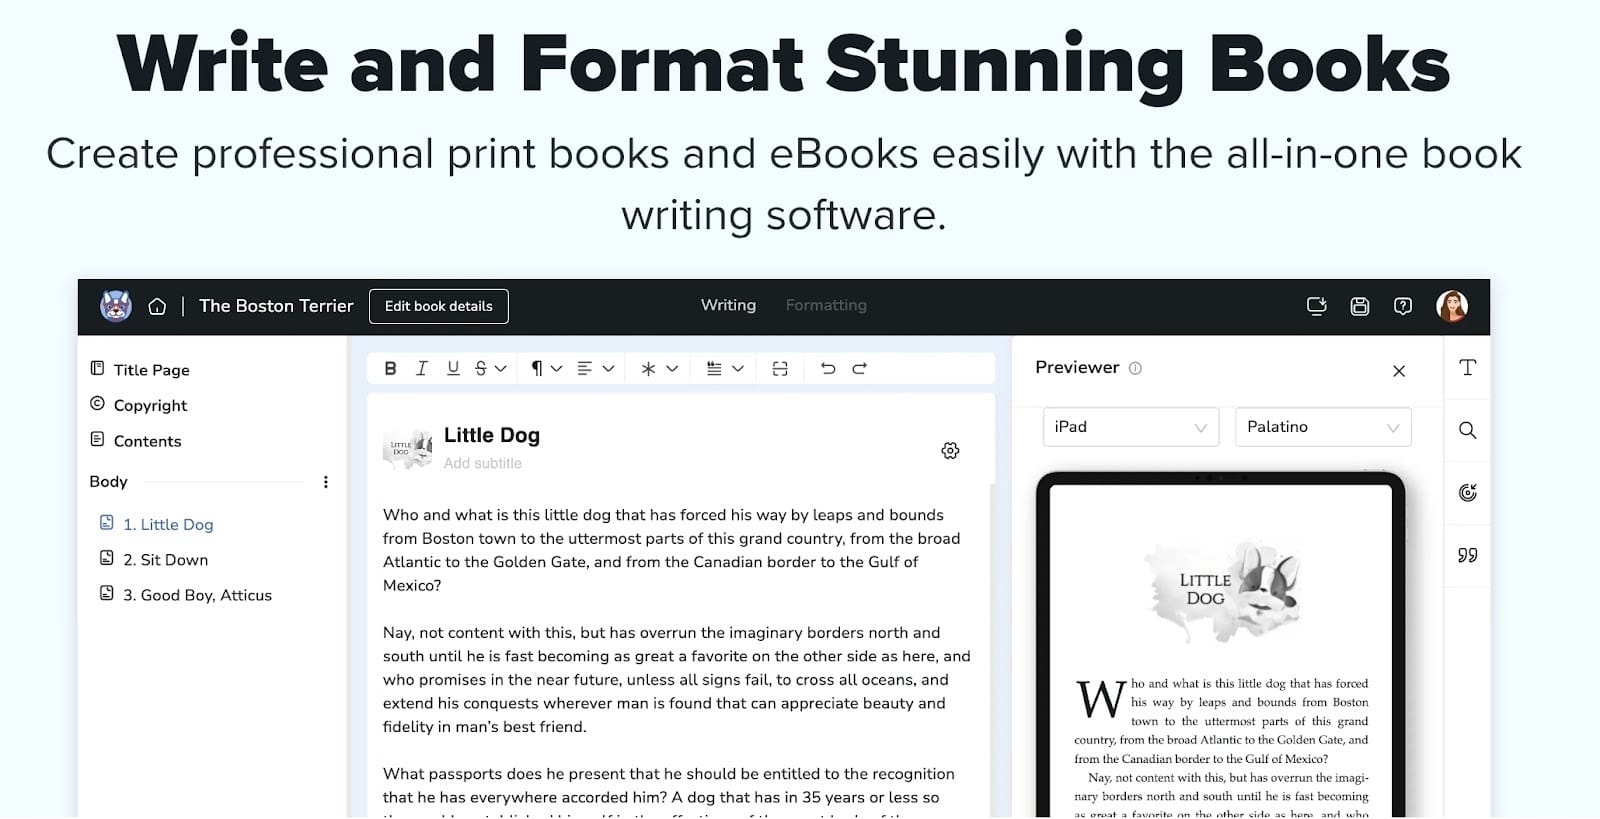This screenshot has height=819, width=1600.
Task: Open the search magnifier icon
Action: (x=1467, y=430)
